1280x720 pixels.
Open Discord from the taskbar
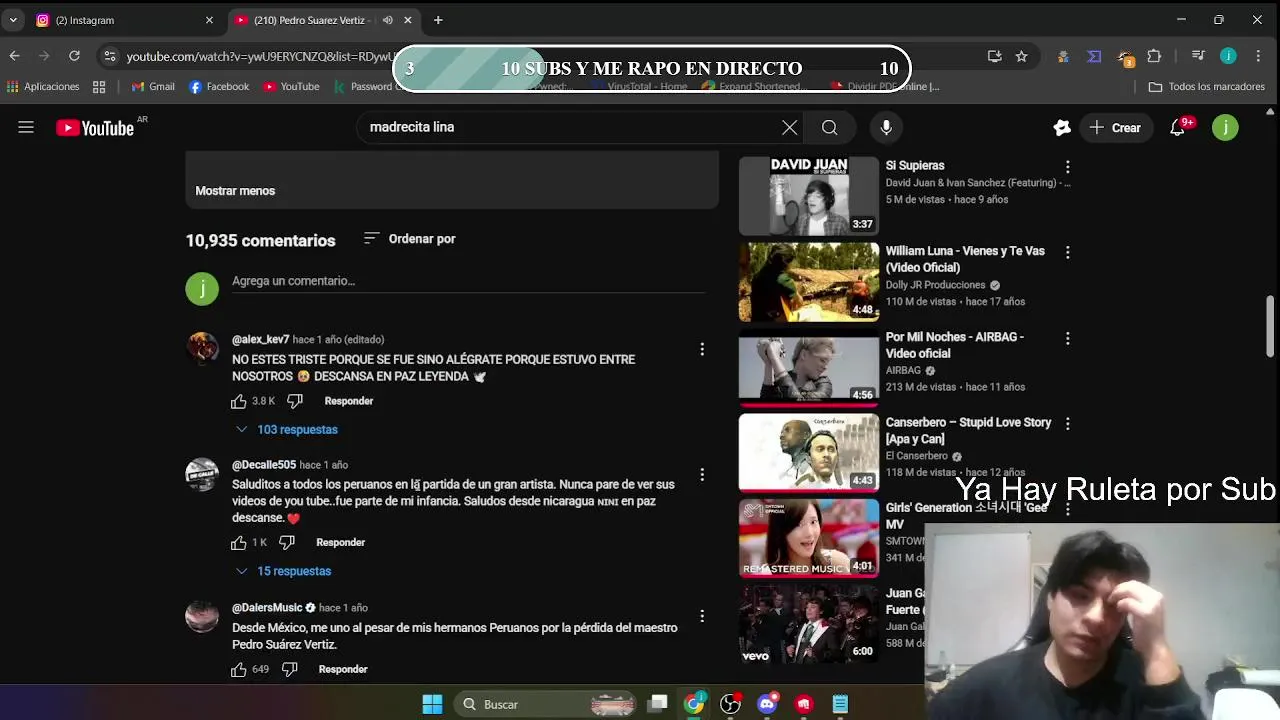pyautogui.click(x=767, y=704)
